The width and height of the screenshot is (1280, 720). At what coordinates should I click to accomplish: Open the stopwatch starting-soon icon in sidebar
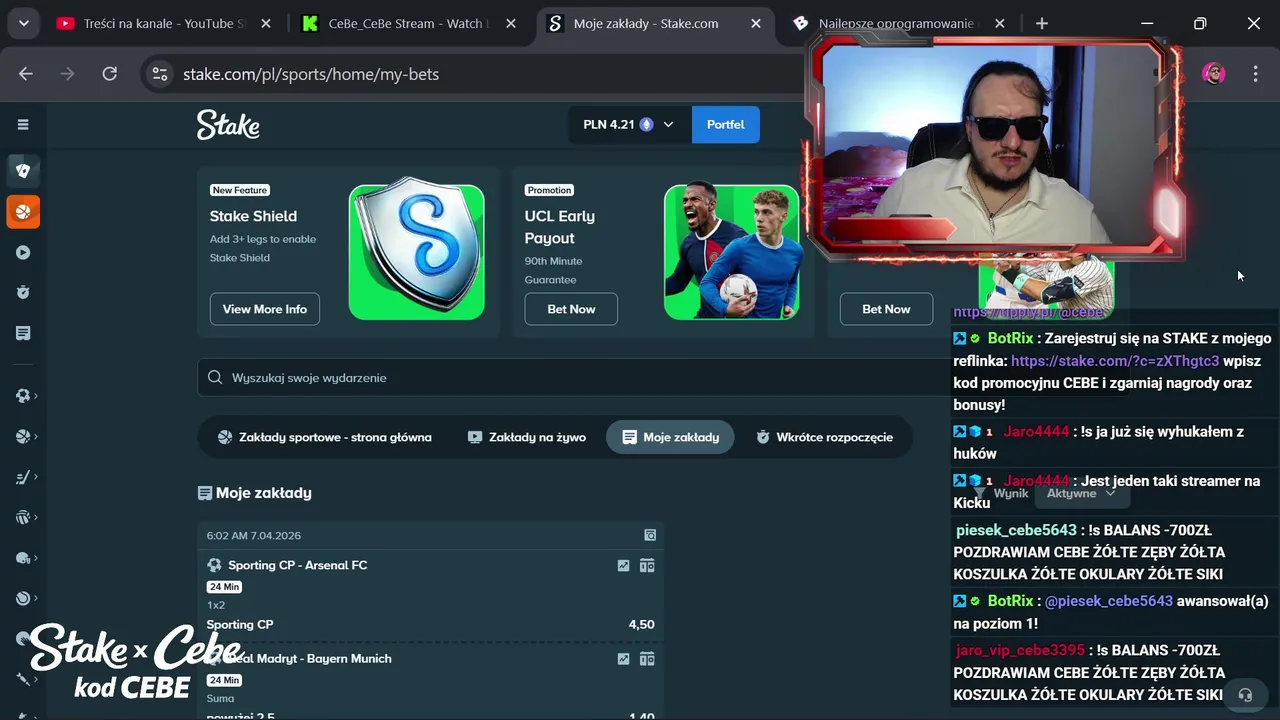click(x=23, y=293)
